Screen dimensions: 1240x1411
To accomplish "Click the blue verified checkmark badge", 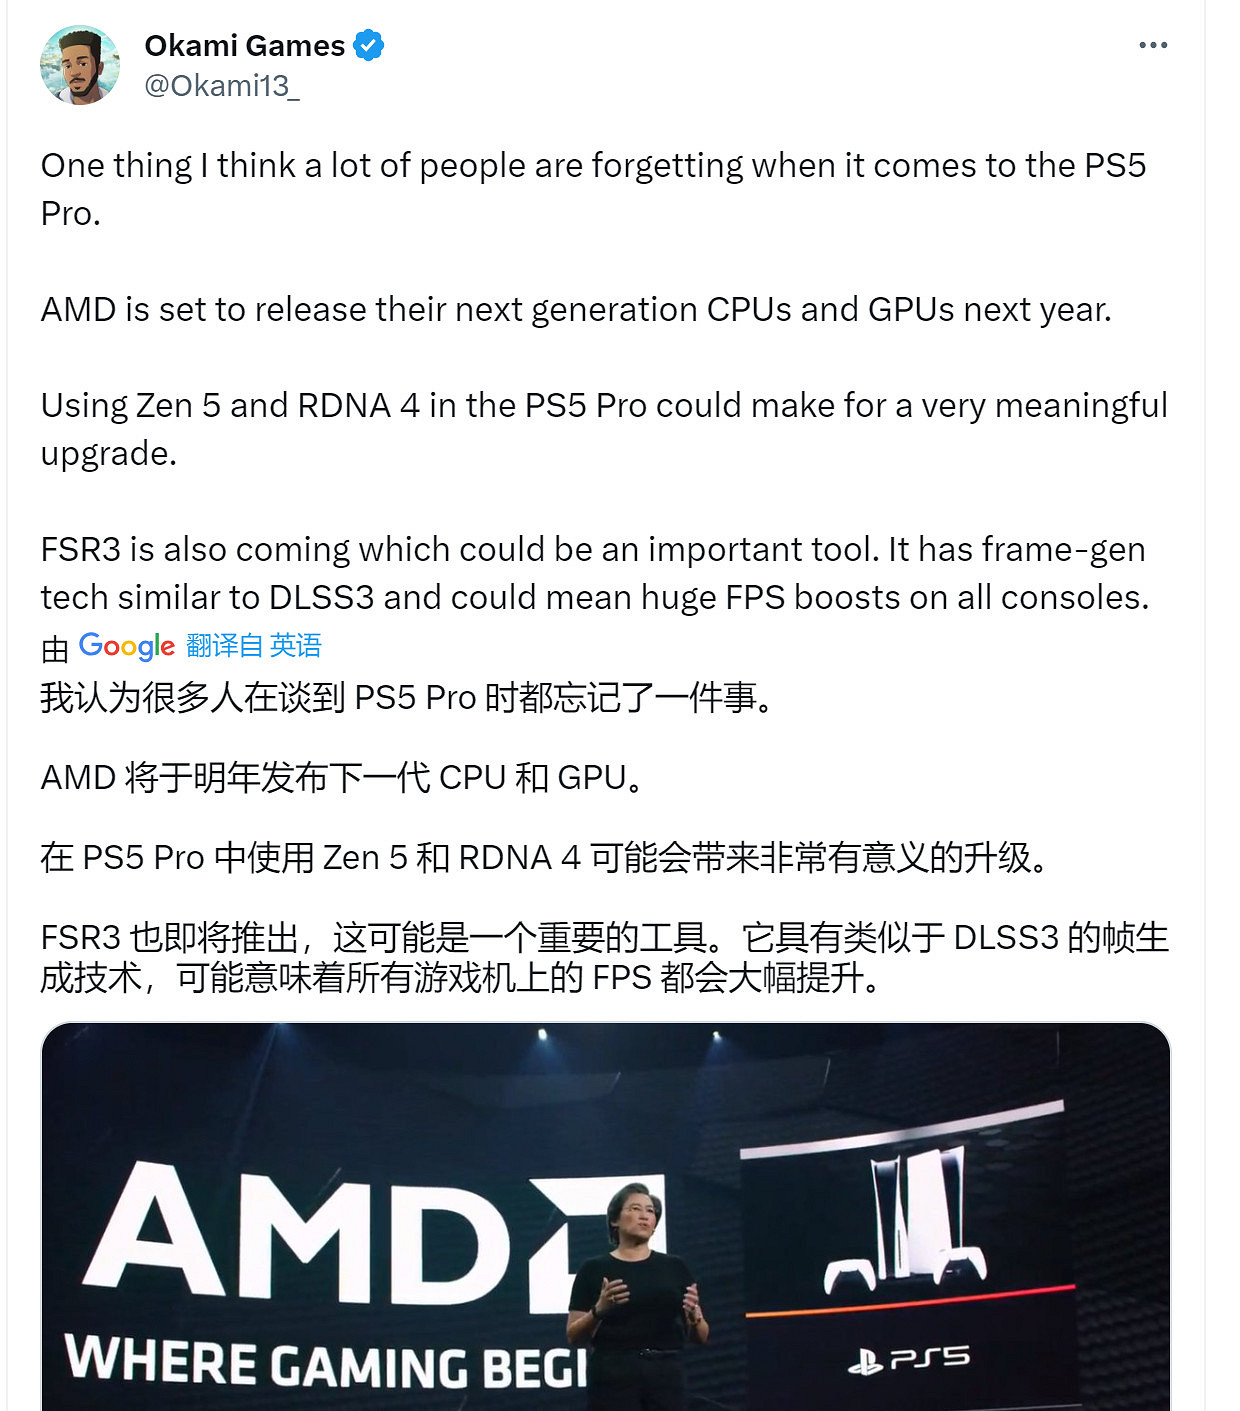I will click(x=370, y=44).
